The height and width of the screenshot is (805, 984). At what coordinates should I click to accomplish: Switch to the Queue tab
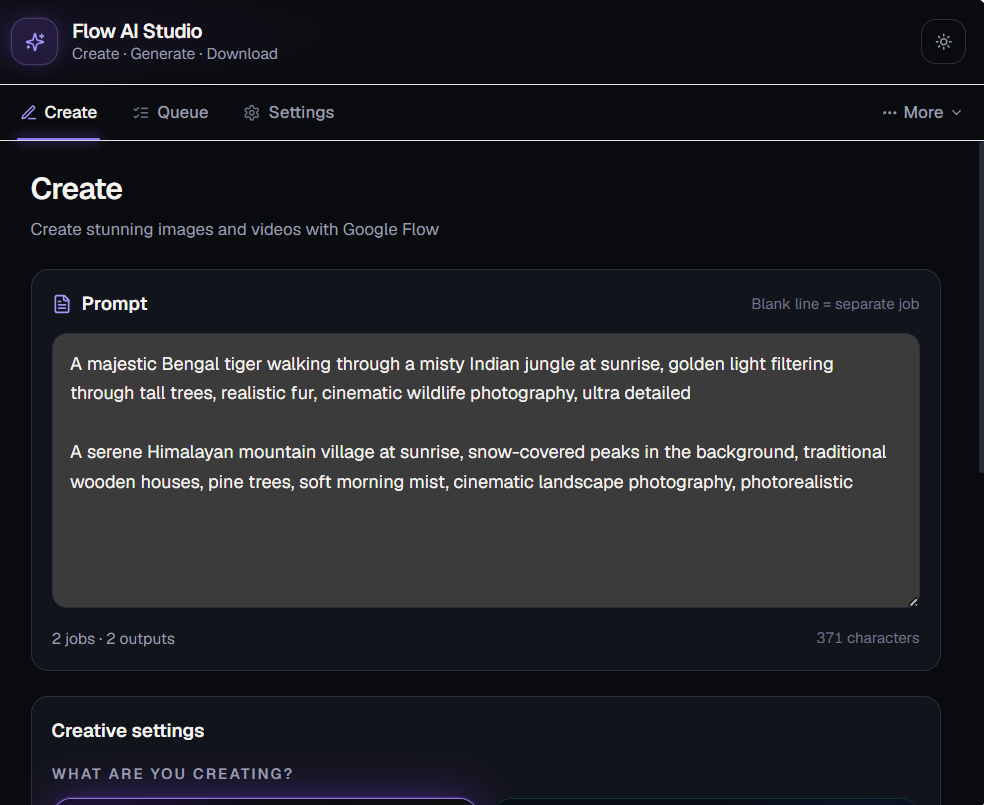click(171, 112)
